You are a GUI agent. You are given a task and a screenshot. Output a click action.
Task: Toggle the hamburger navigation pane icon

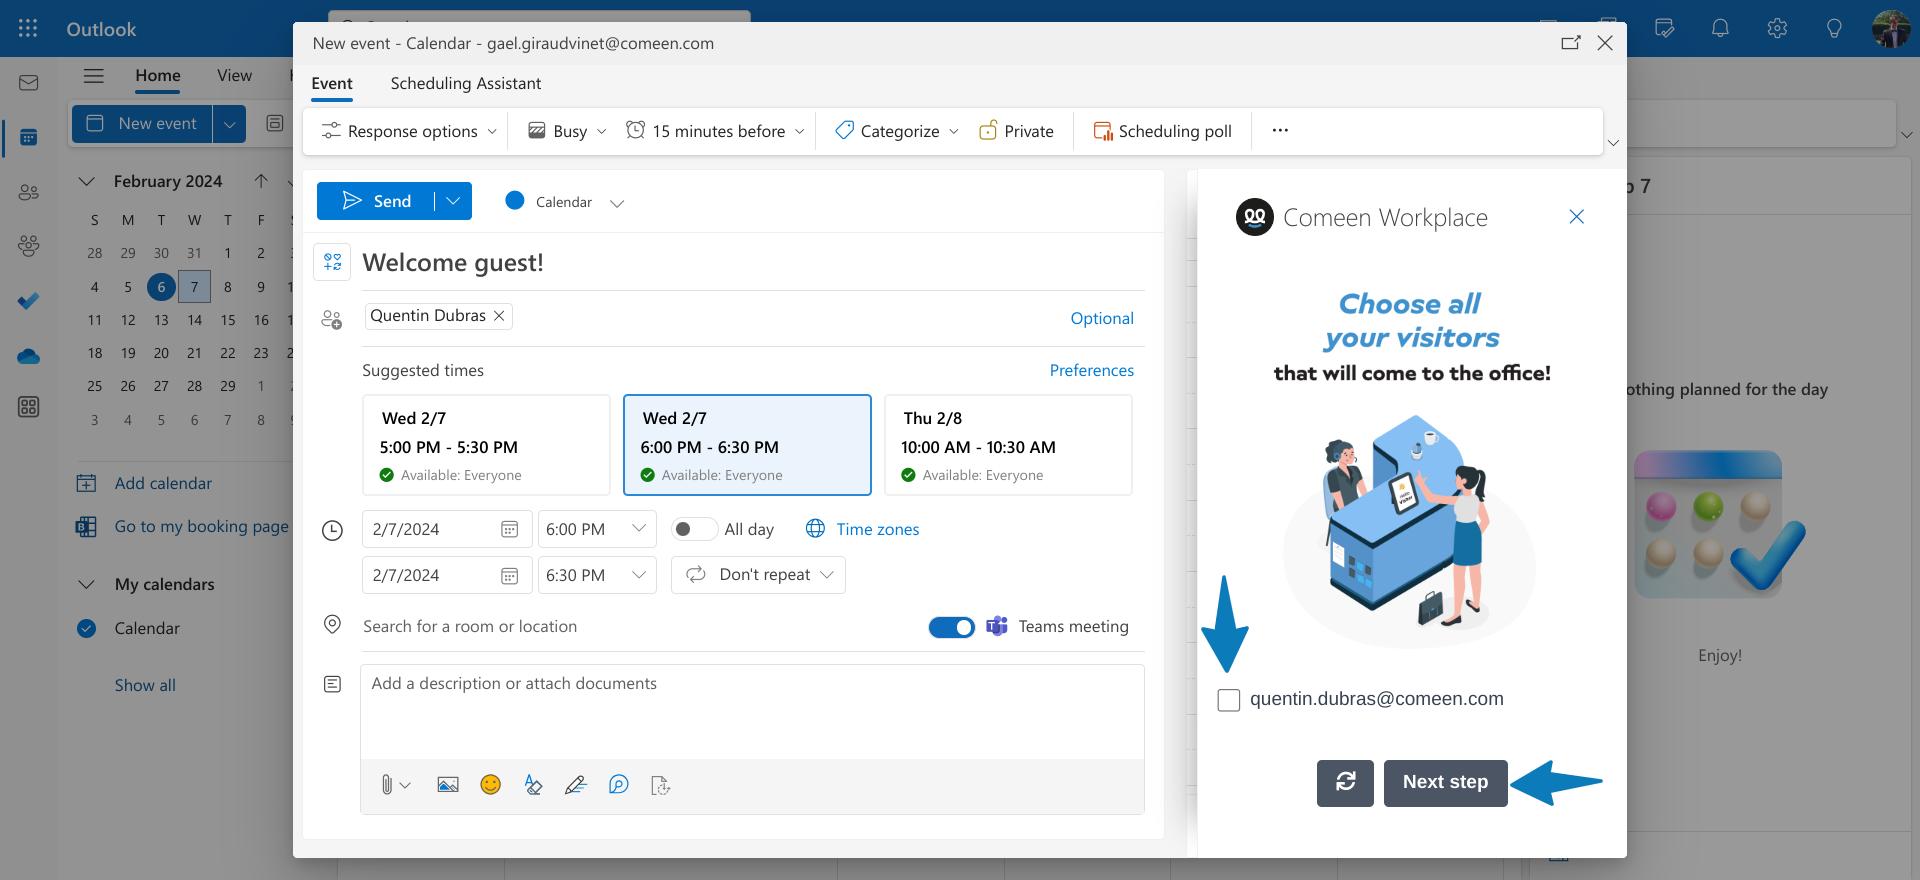[94, 76]
